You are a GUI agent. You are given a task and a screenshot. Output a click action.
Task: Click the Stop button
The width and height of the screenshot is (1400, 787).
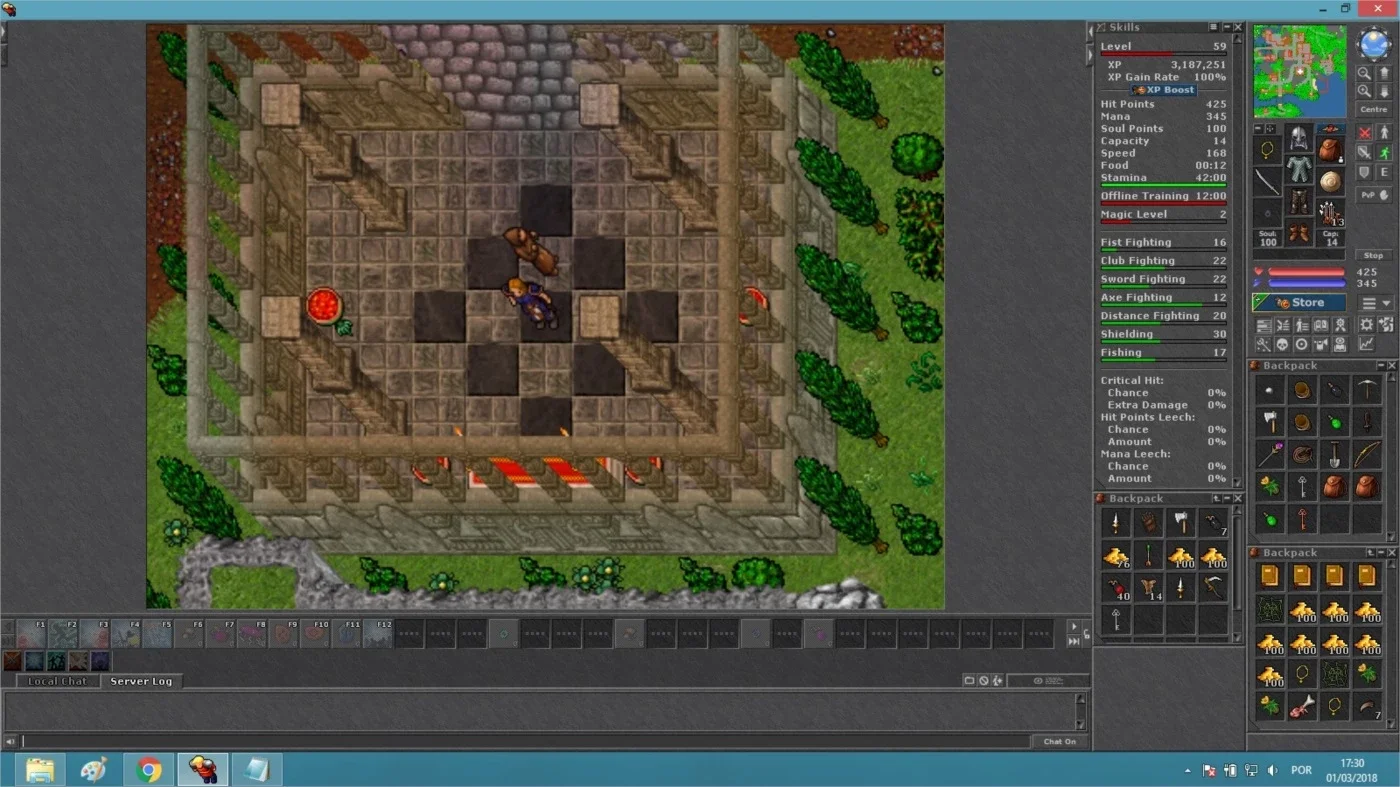click(1374, 256)
